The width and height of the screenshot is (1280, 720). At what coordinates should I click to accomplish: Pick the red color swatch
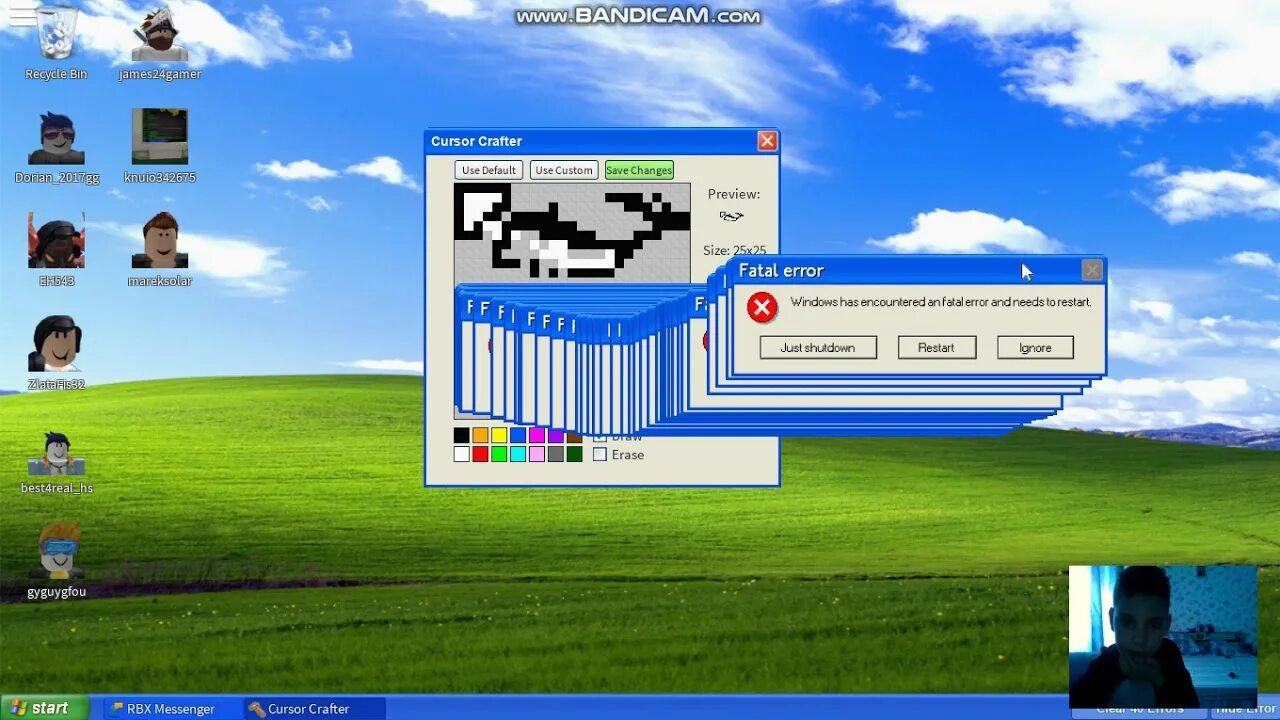pos(480,454)
